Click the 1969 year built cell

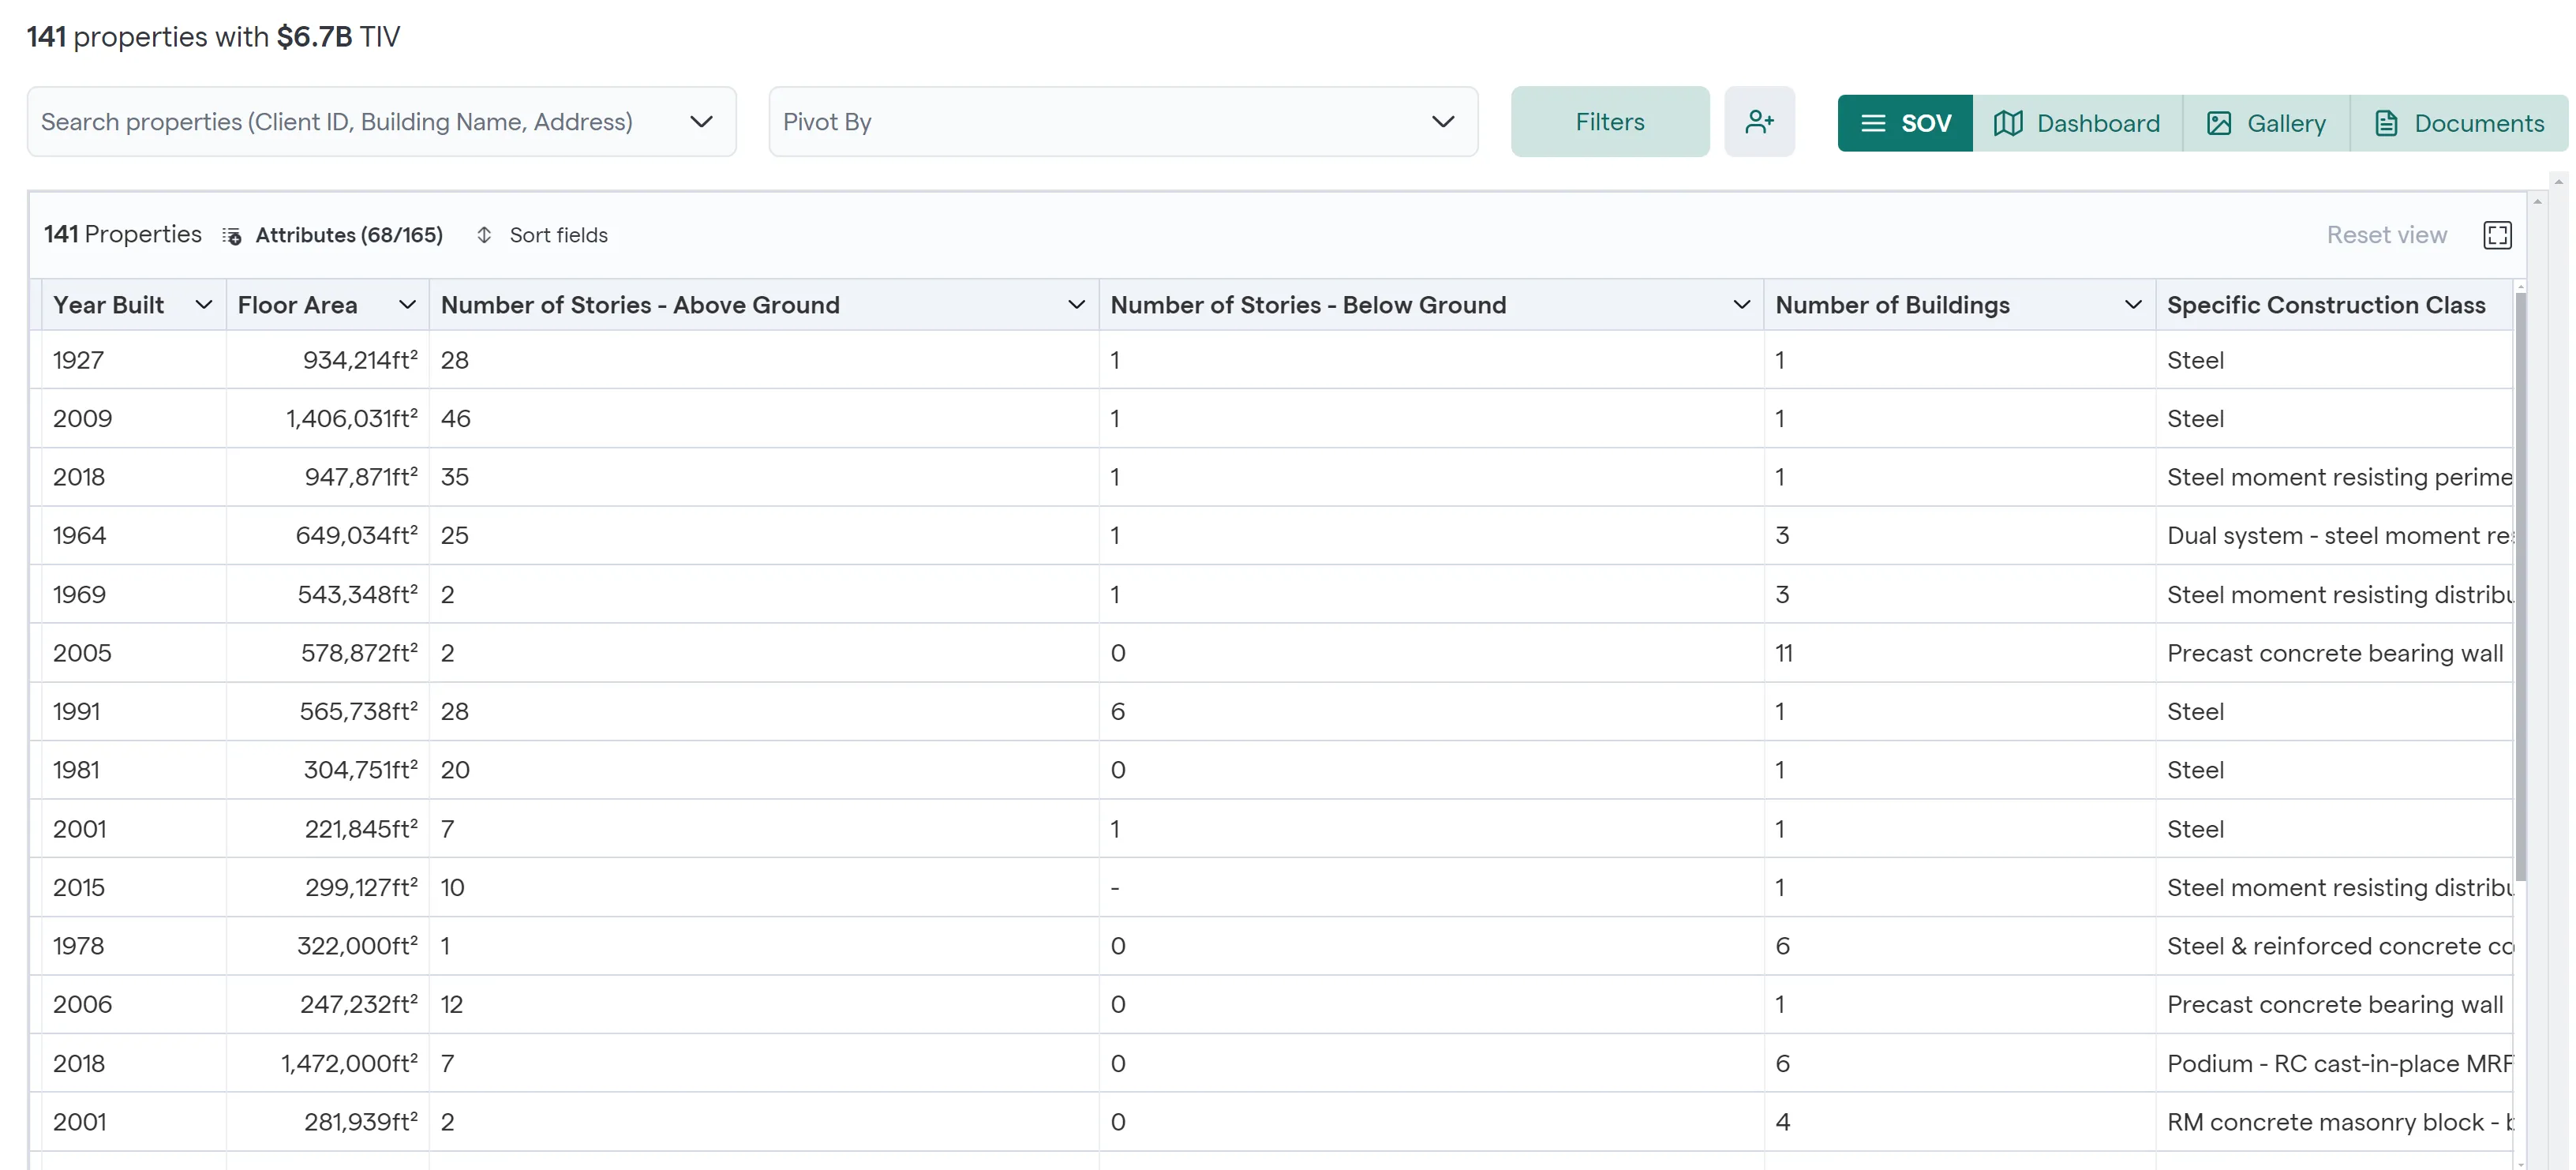click(x=134, y=594)
